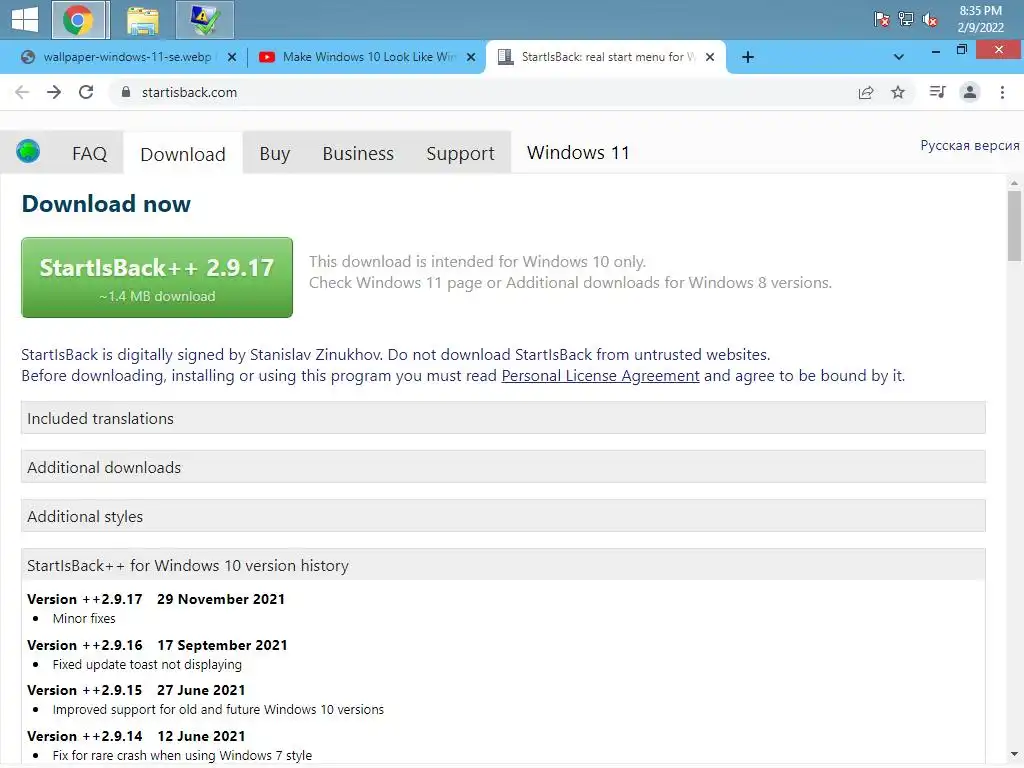Open the Chrome profile avatar
Image resolution: width=1024 pixels, height=768 pixels.
coord(970,92)
